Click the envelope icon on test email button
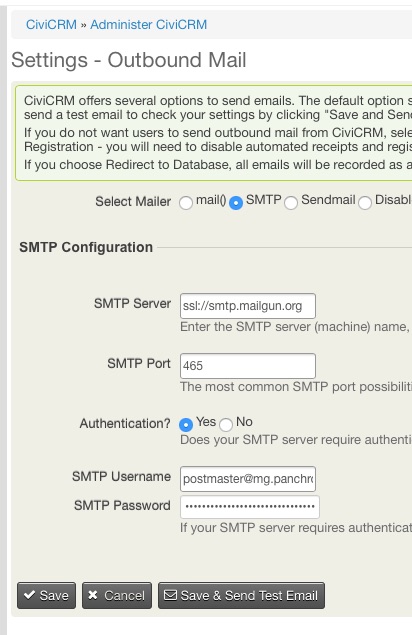Viewport: 412px width, 635px height. click(170, 595)
